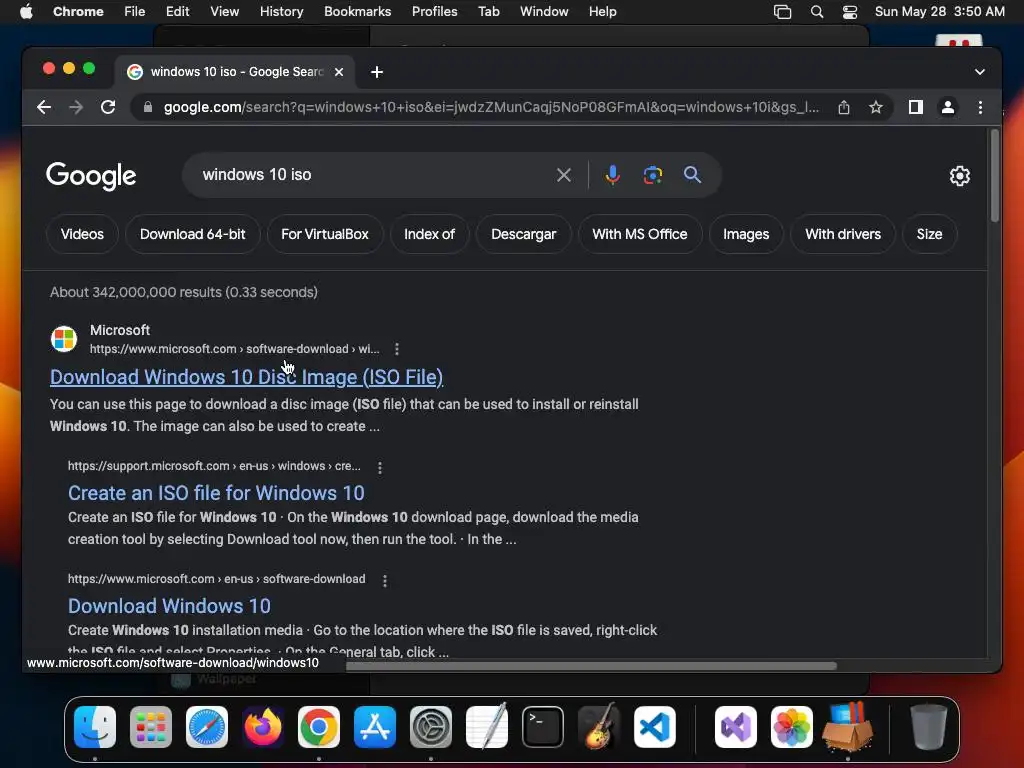The width and height of the screenshot is (1024, 768).
Task: Close the windows 10 iso tab
Action: [x=339, y=72]
